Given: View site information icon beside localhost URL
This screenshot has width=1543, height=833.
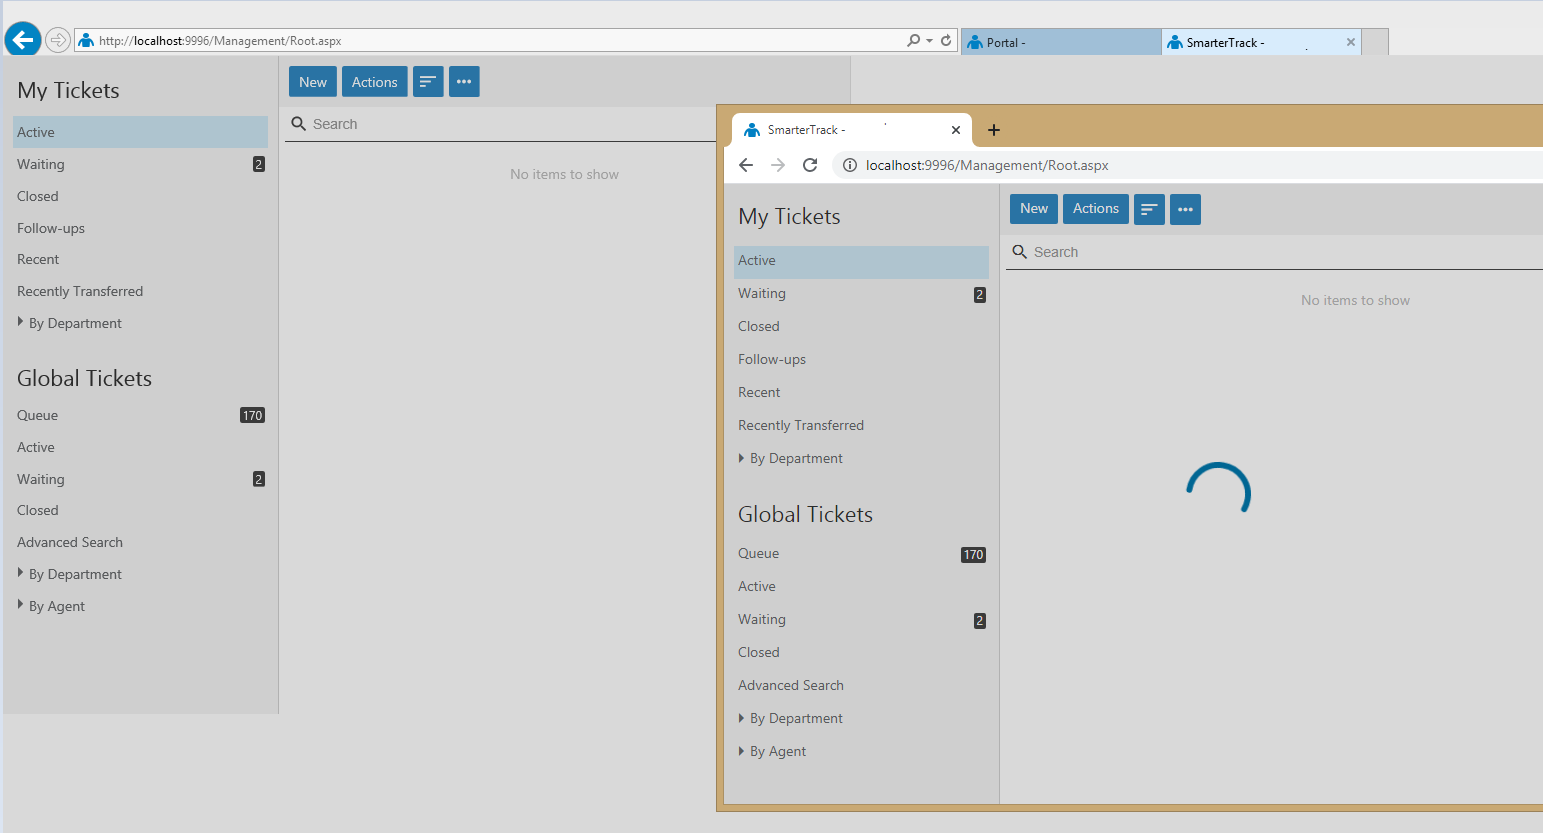Looking at the screenshot, I should tap(849, 165).
